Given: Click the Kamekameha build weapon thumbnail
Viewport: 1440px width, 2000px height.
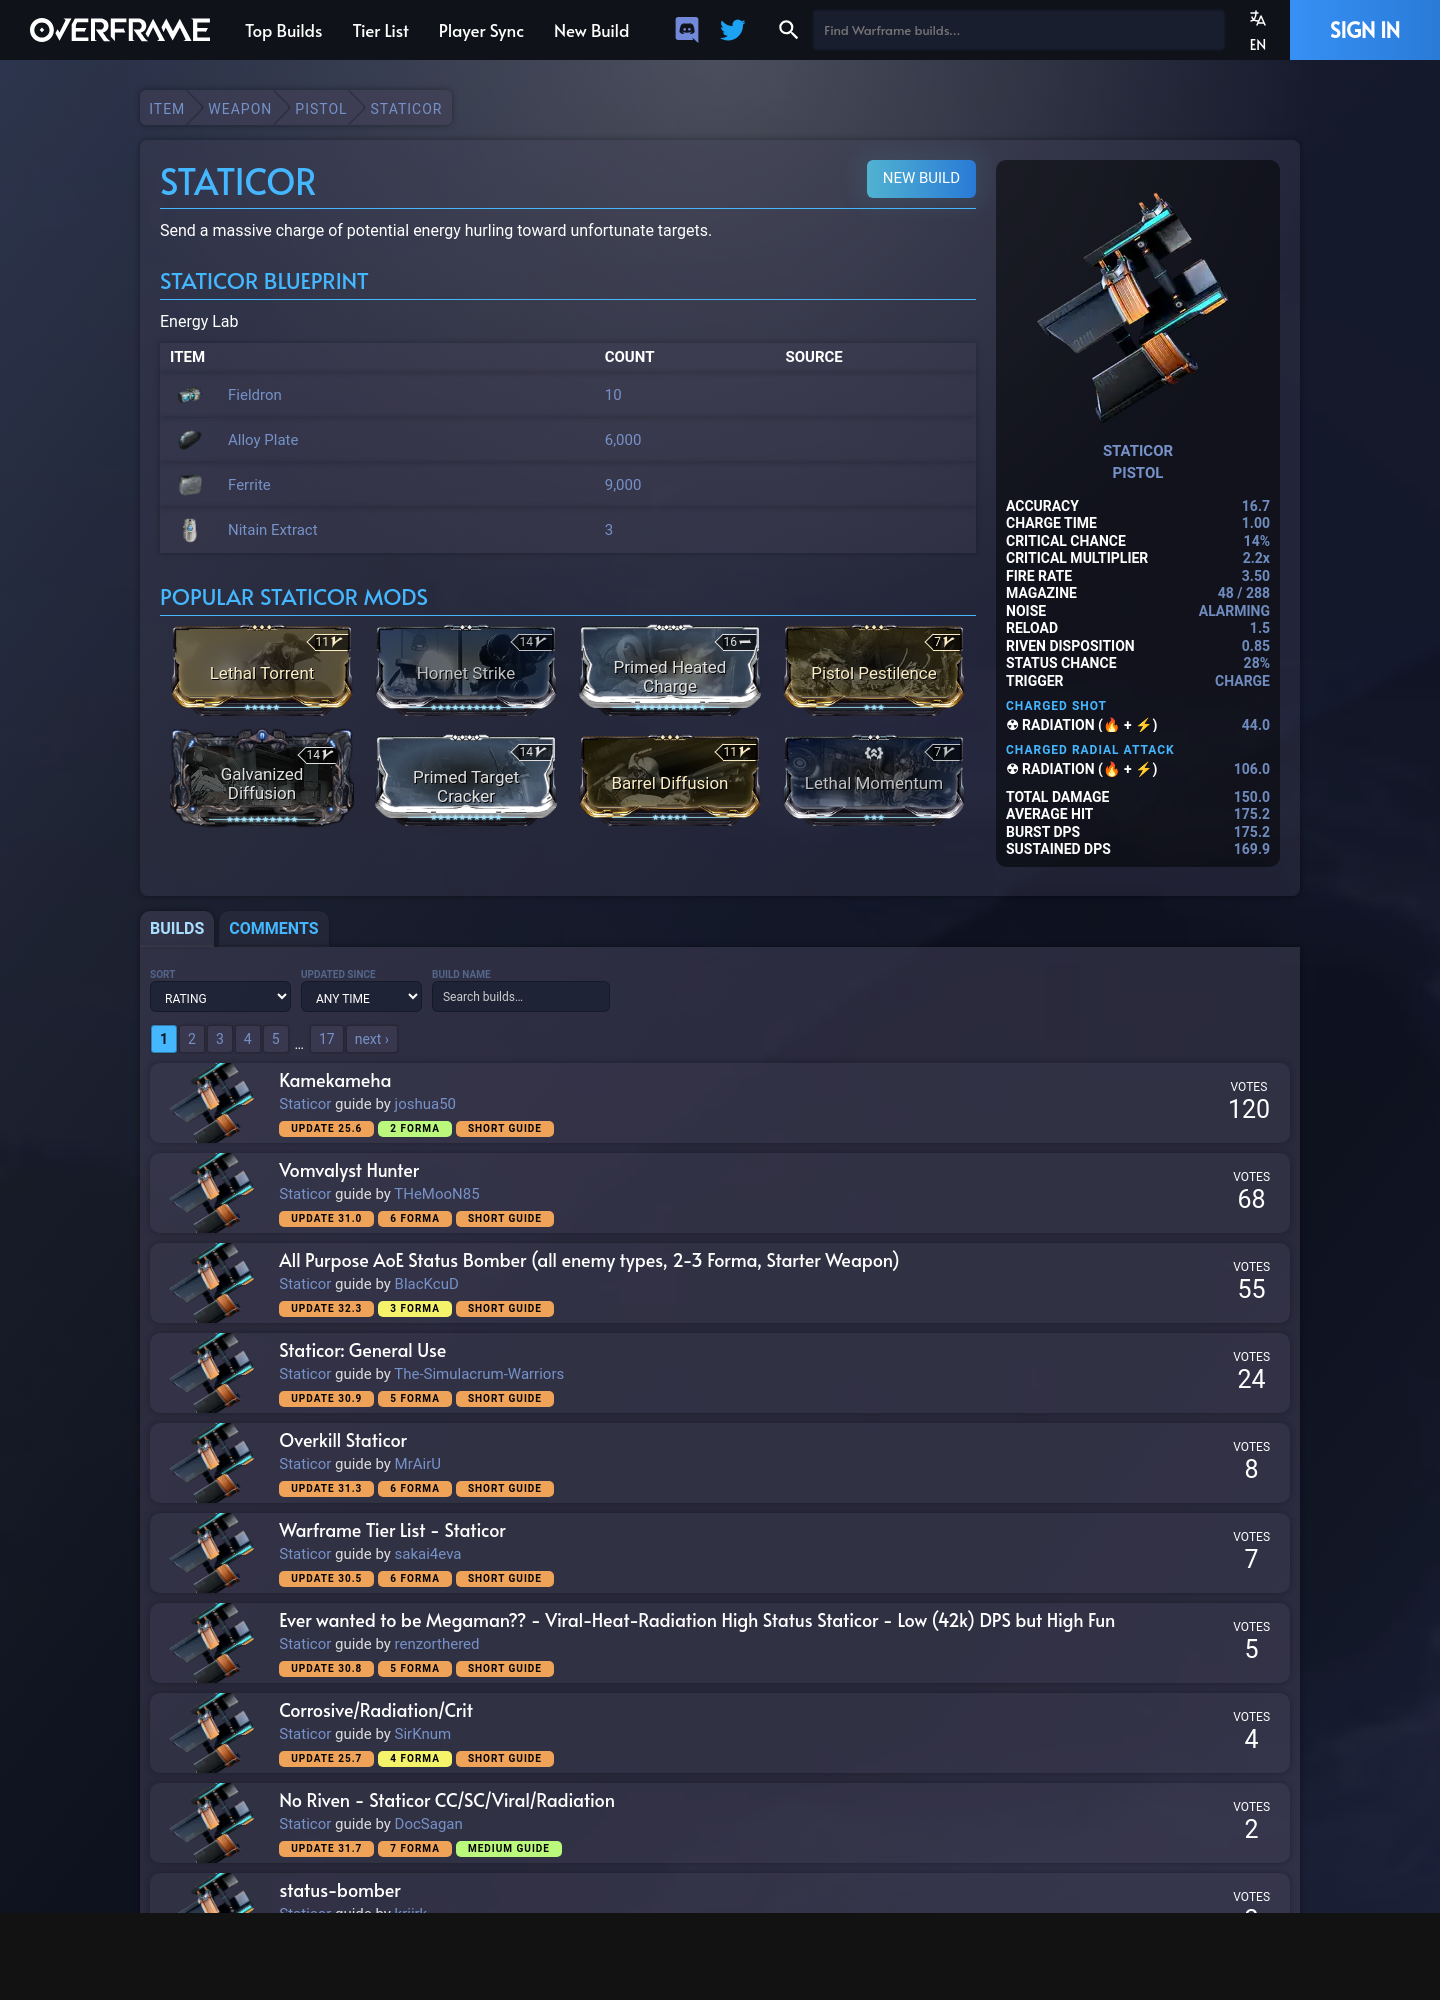Looking at the screenshot, I should coord(212,1103).
